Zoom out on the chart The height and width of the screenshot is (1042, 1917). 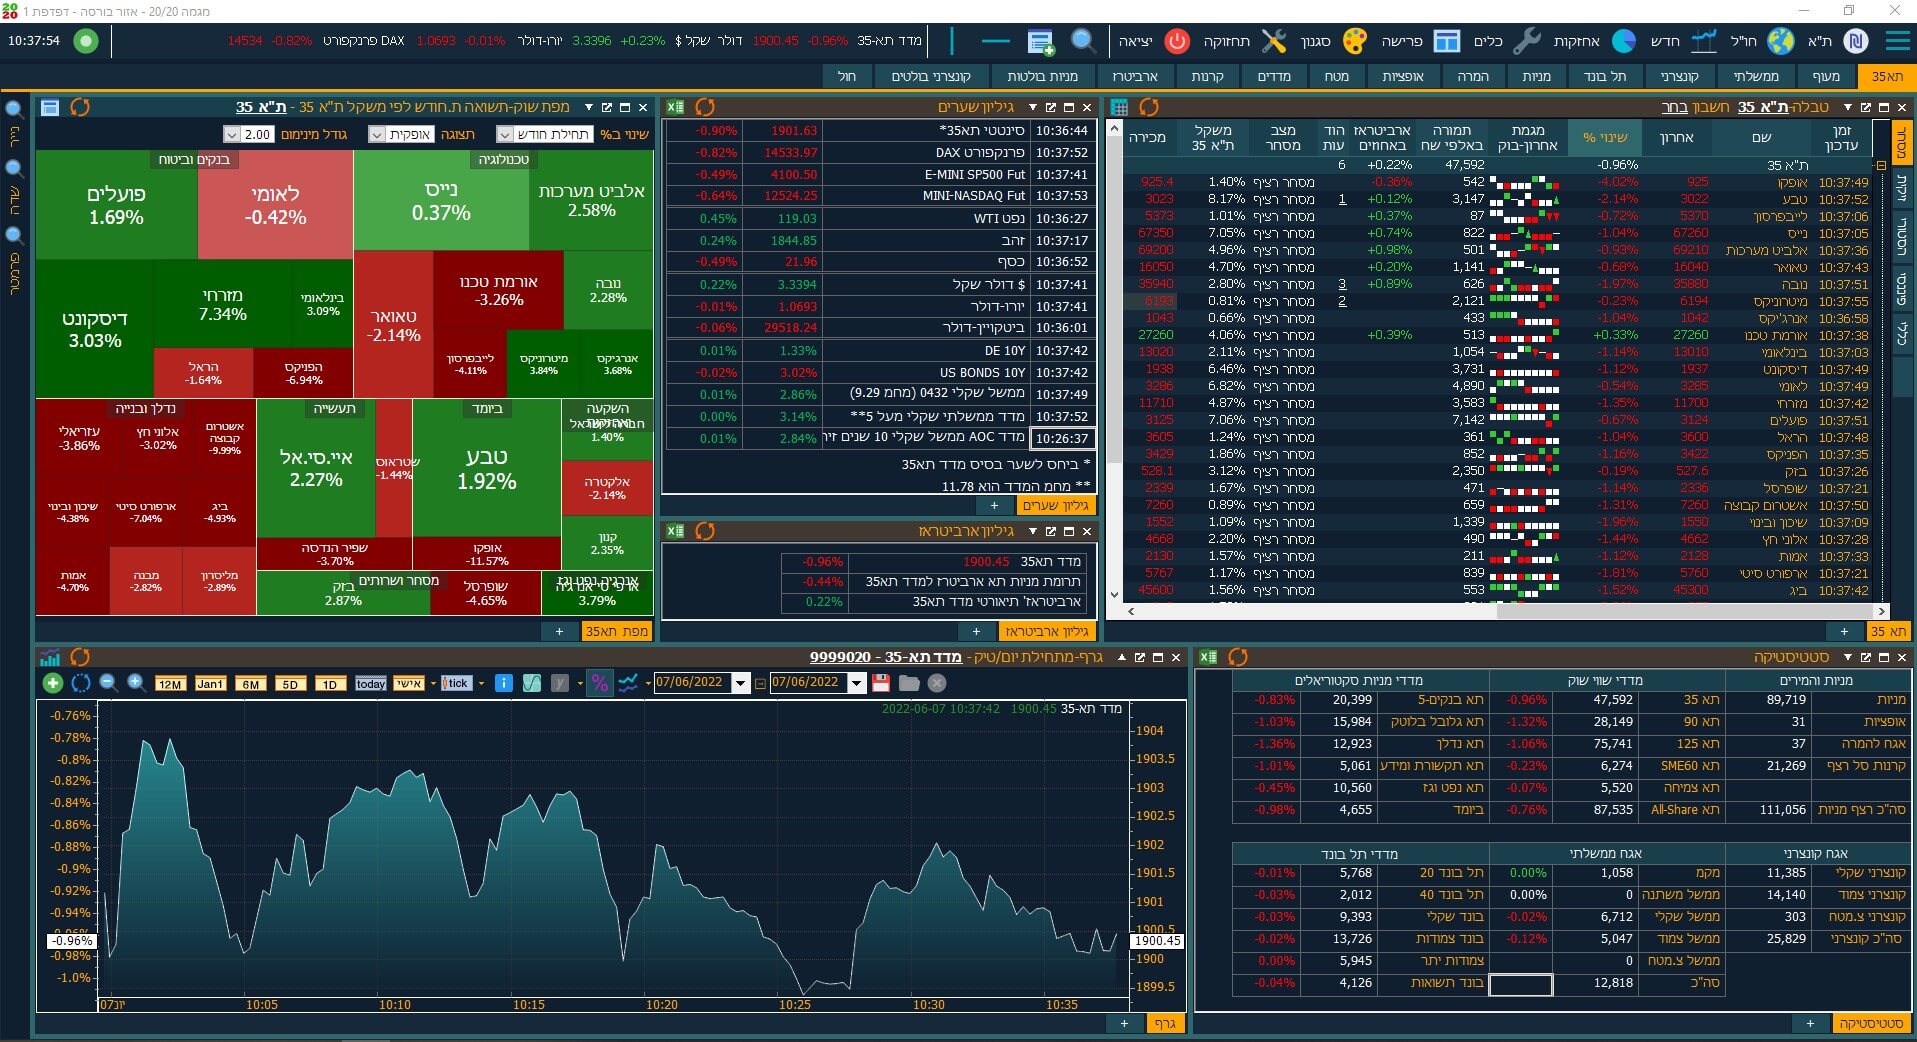pos(109,683)
